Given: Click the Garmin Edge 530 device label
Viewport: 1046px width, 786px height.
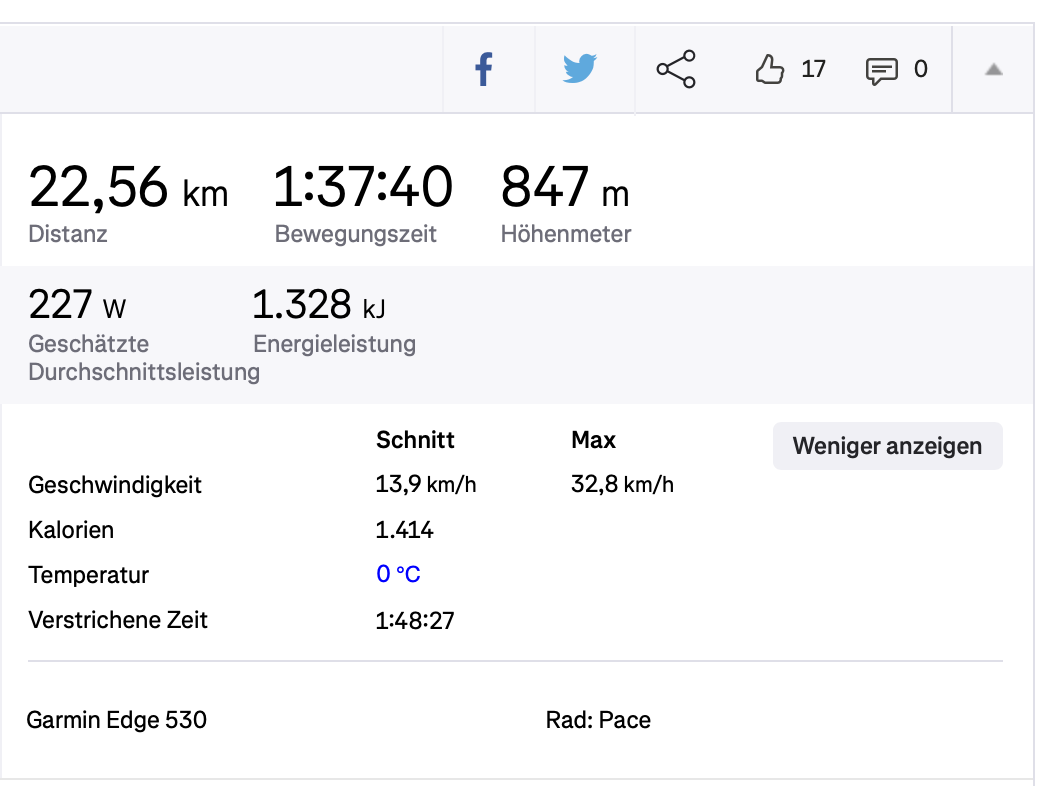Looking at the screenshot, I should coord(116,720).
